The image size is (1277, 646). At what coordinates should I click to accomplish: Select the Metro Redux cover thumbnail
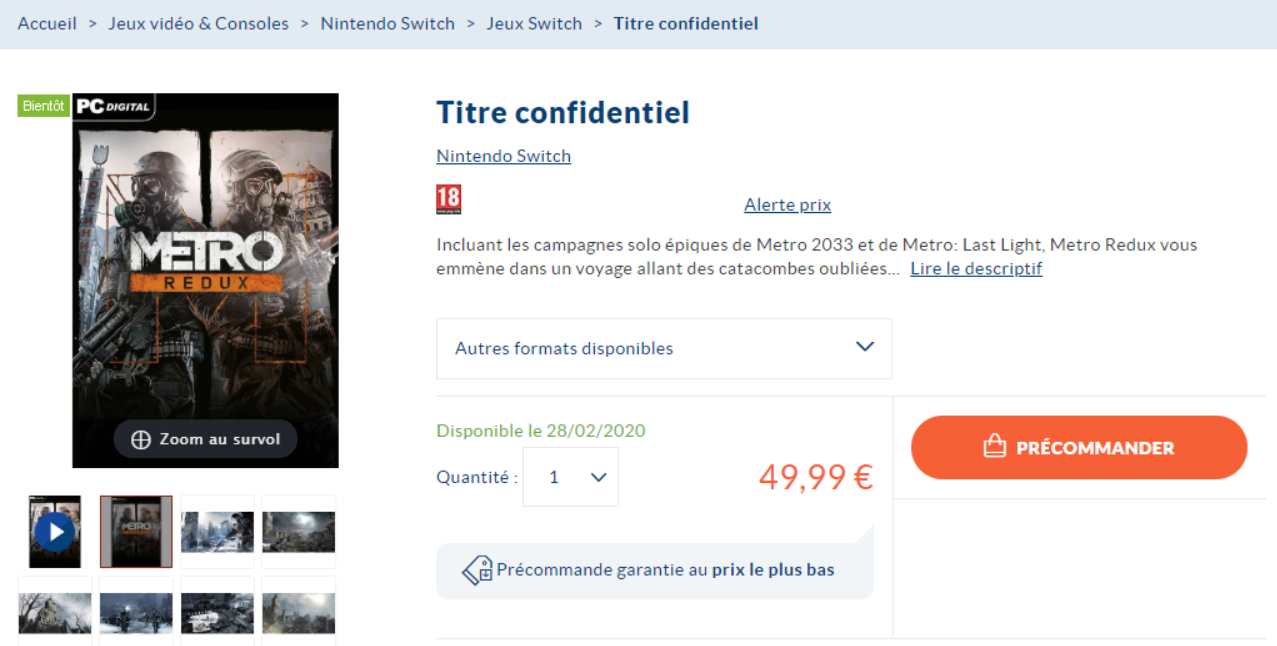pyautogui.click(x=136, y=532)
